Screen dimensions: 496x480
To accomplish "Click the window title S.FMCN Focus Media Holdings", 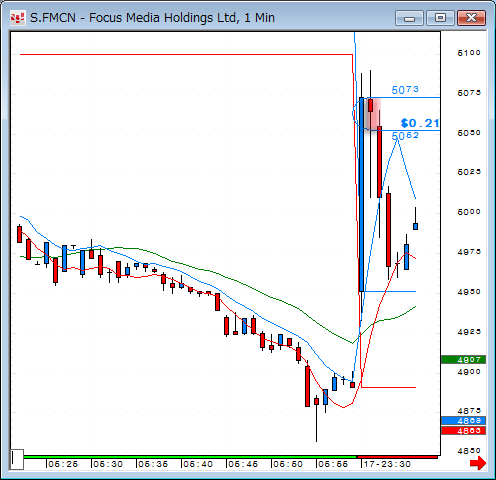I will [x=152, y=18].
